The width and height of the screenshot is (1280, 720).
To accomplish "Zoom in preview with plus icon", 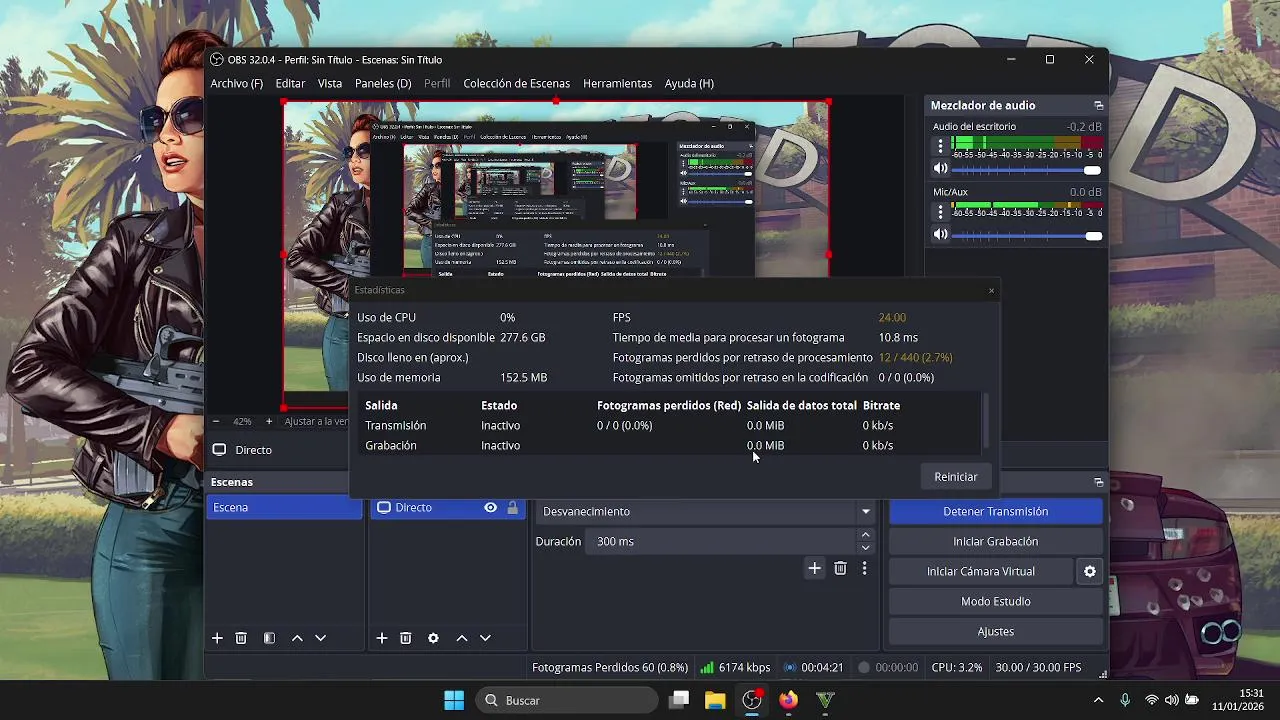I will click(268, 421).
